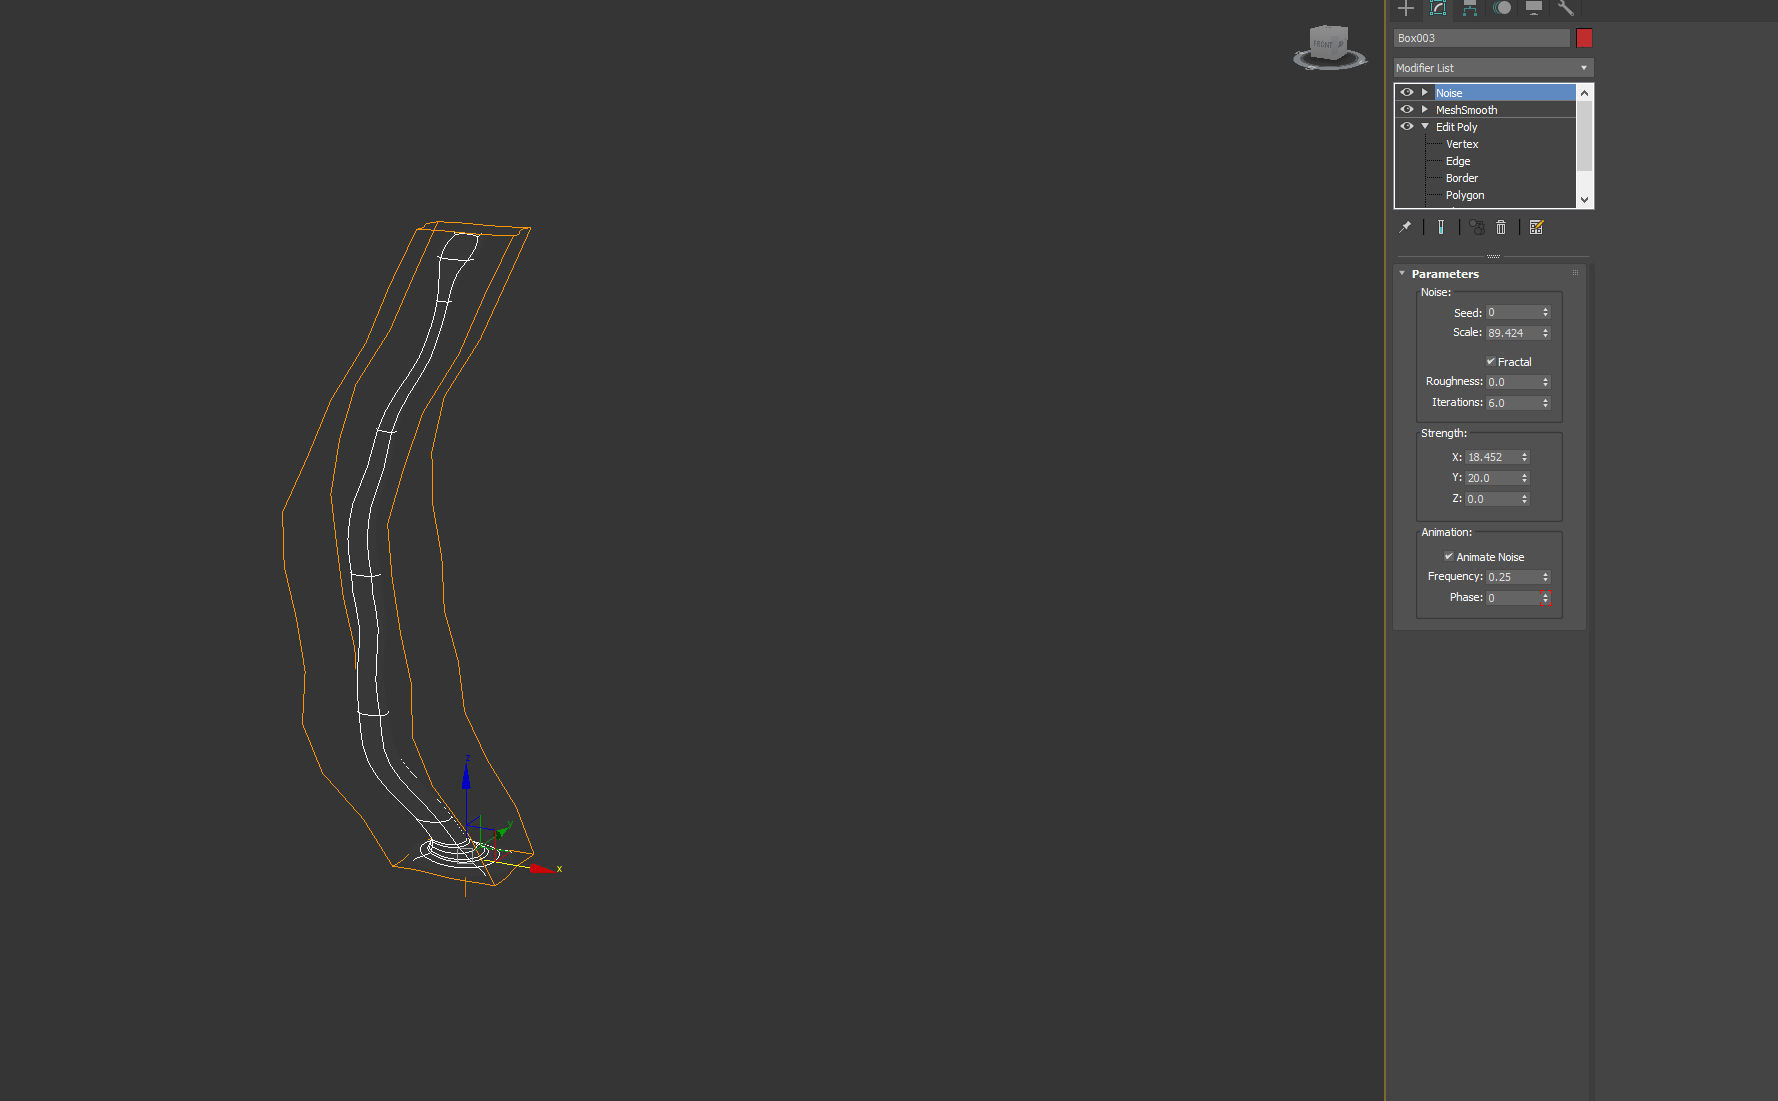This screenshot has width=1778, height=1101.
Task: Click the red X axis gizmo arrow
Action: (543, 869)
